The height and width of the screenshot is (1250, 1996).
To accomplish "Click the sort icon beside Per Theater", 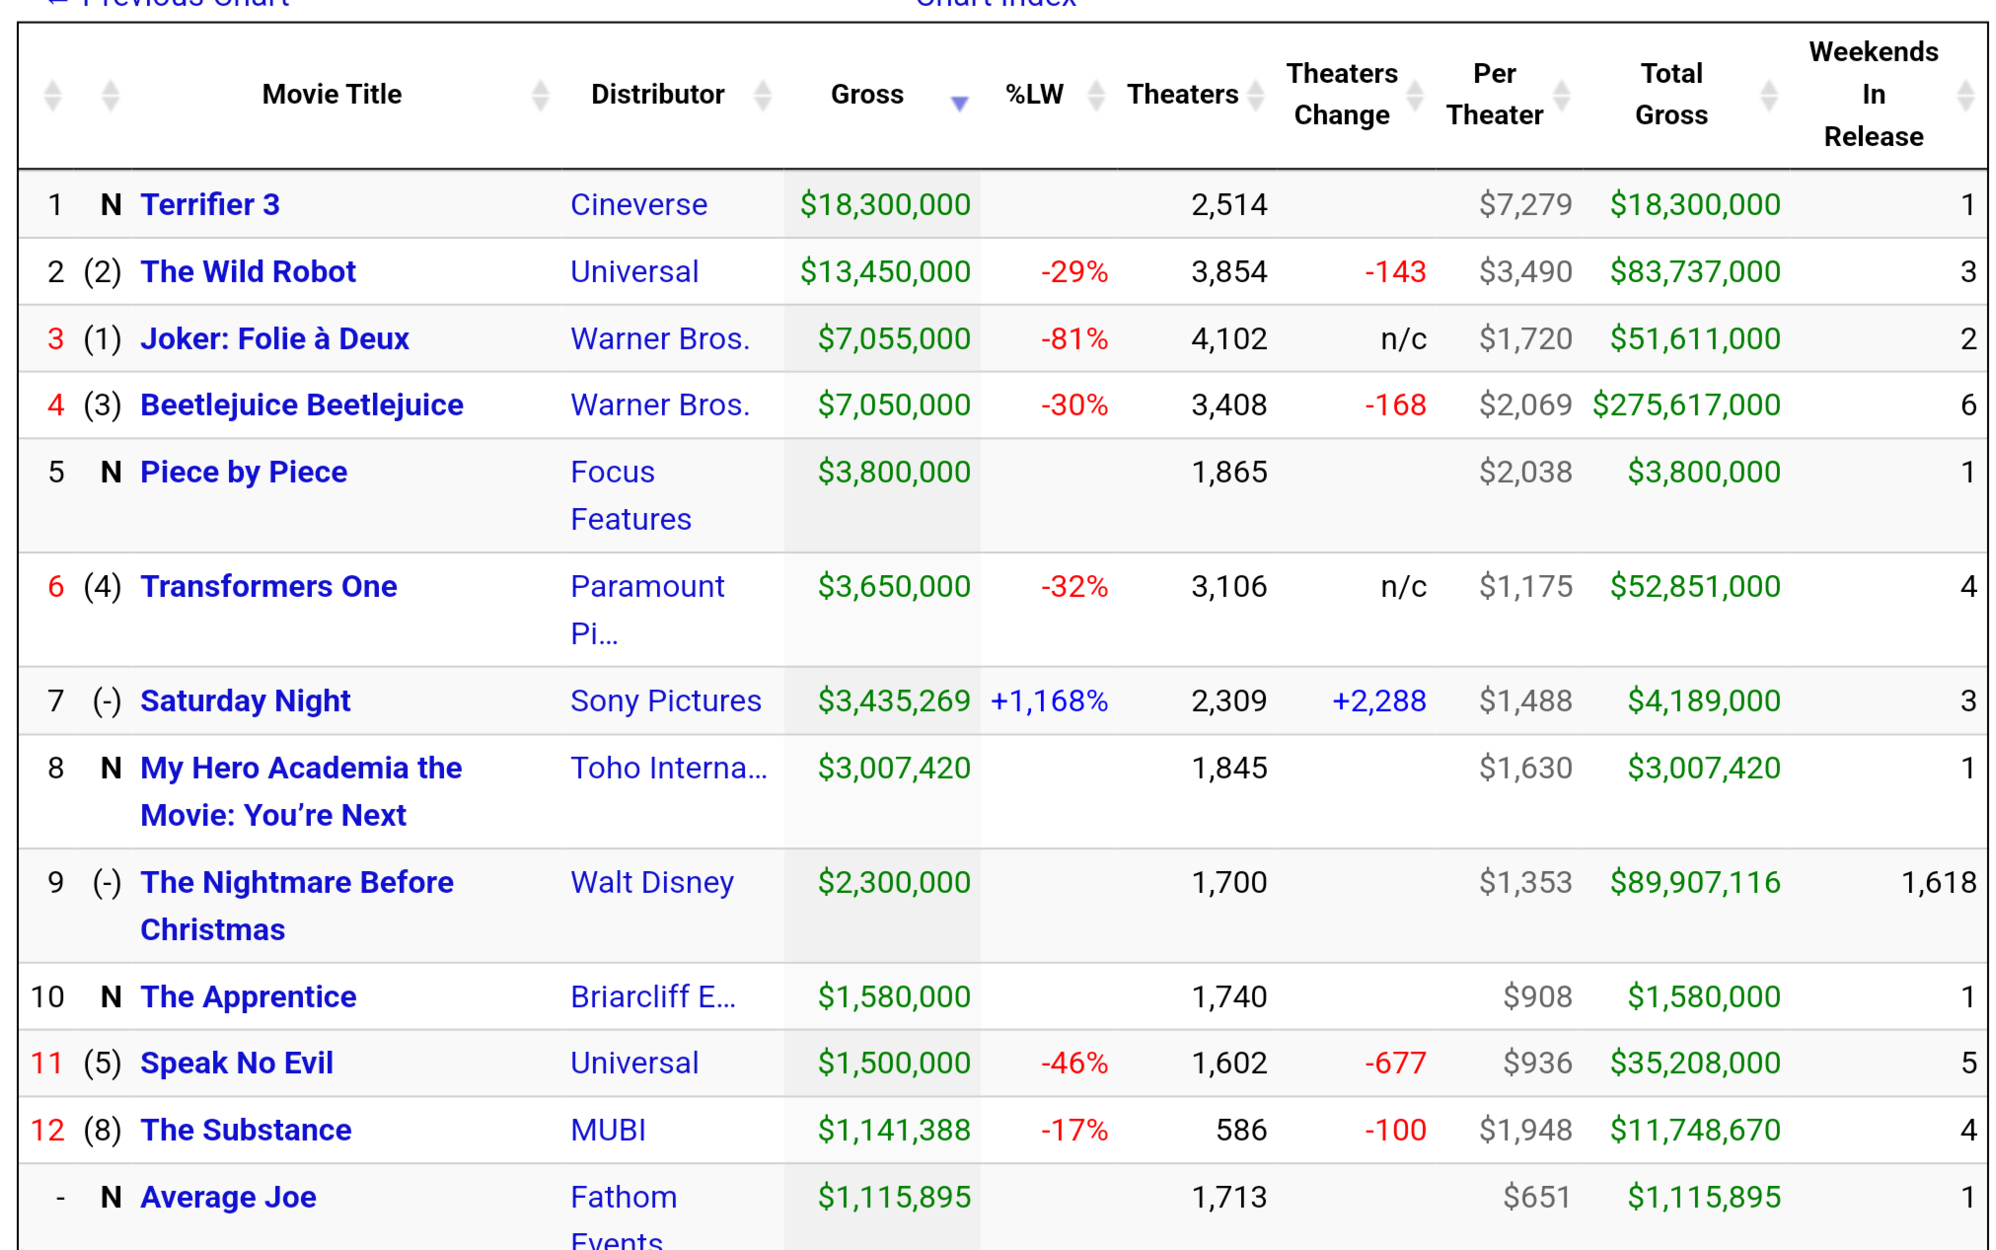I will 1561,95.
